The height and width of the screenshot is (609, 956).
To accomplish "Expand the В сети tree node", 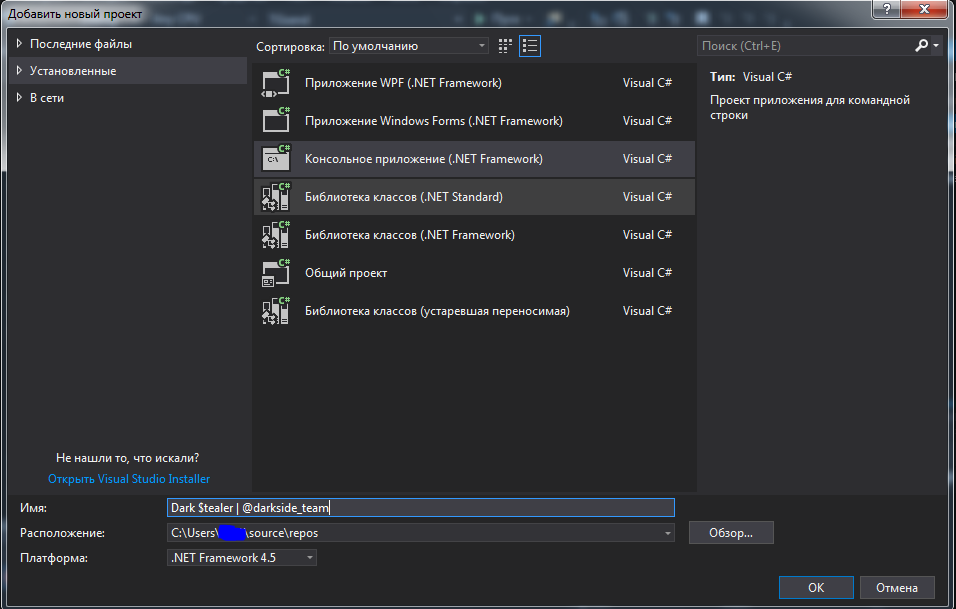I will pyautogui.click(x=19, y=98).
